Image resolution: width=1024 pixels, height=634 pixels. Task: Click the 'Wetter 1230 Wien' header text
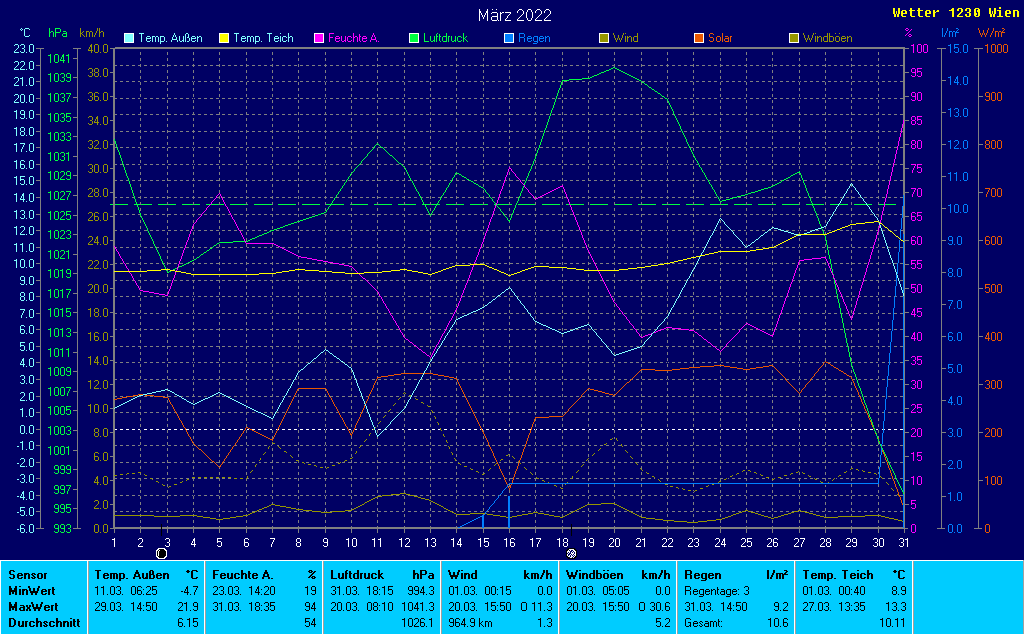[x=955, y=13]
